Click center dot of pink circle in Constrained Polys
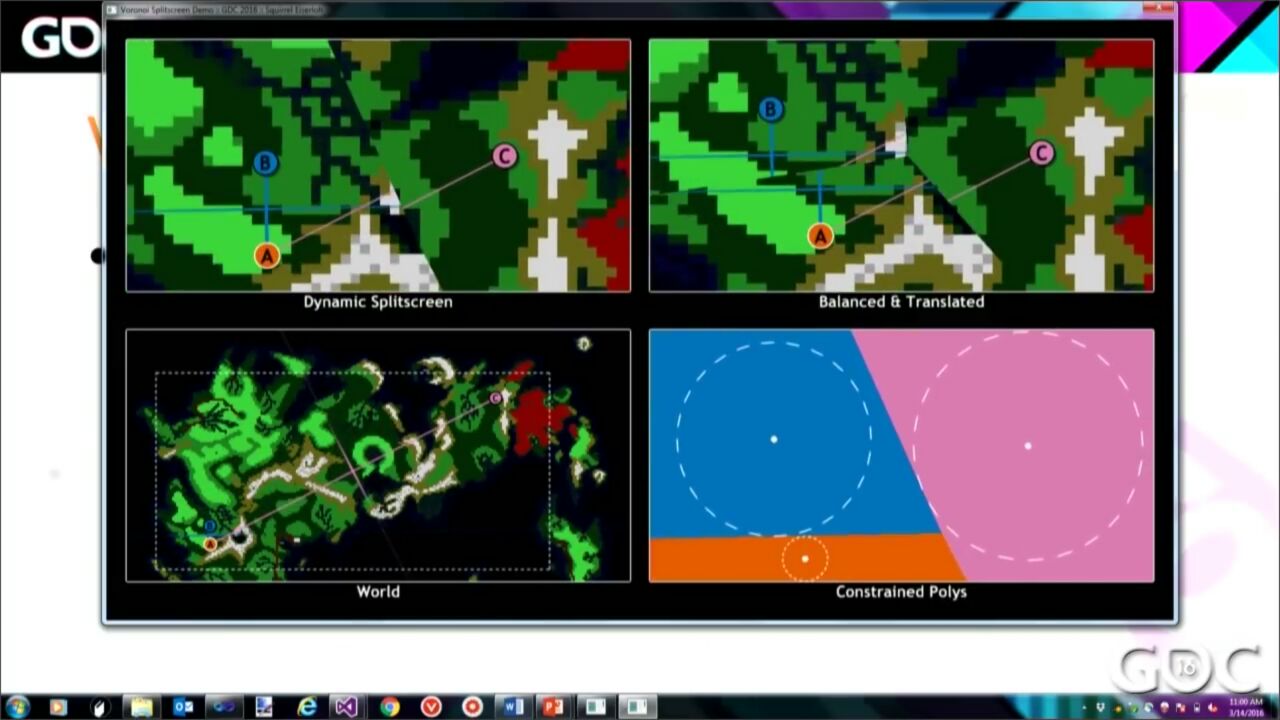 1028,445
